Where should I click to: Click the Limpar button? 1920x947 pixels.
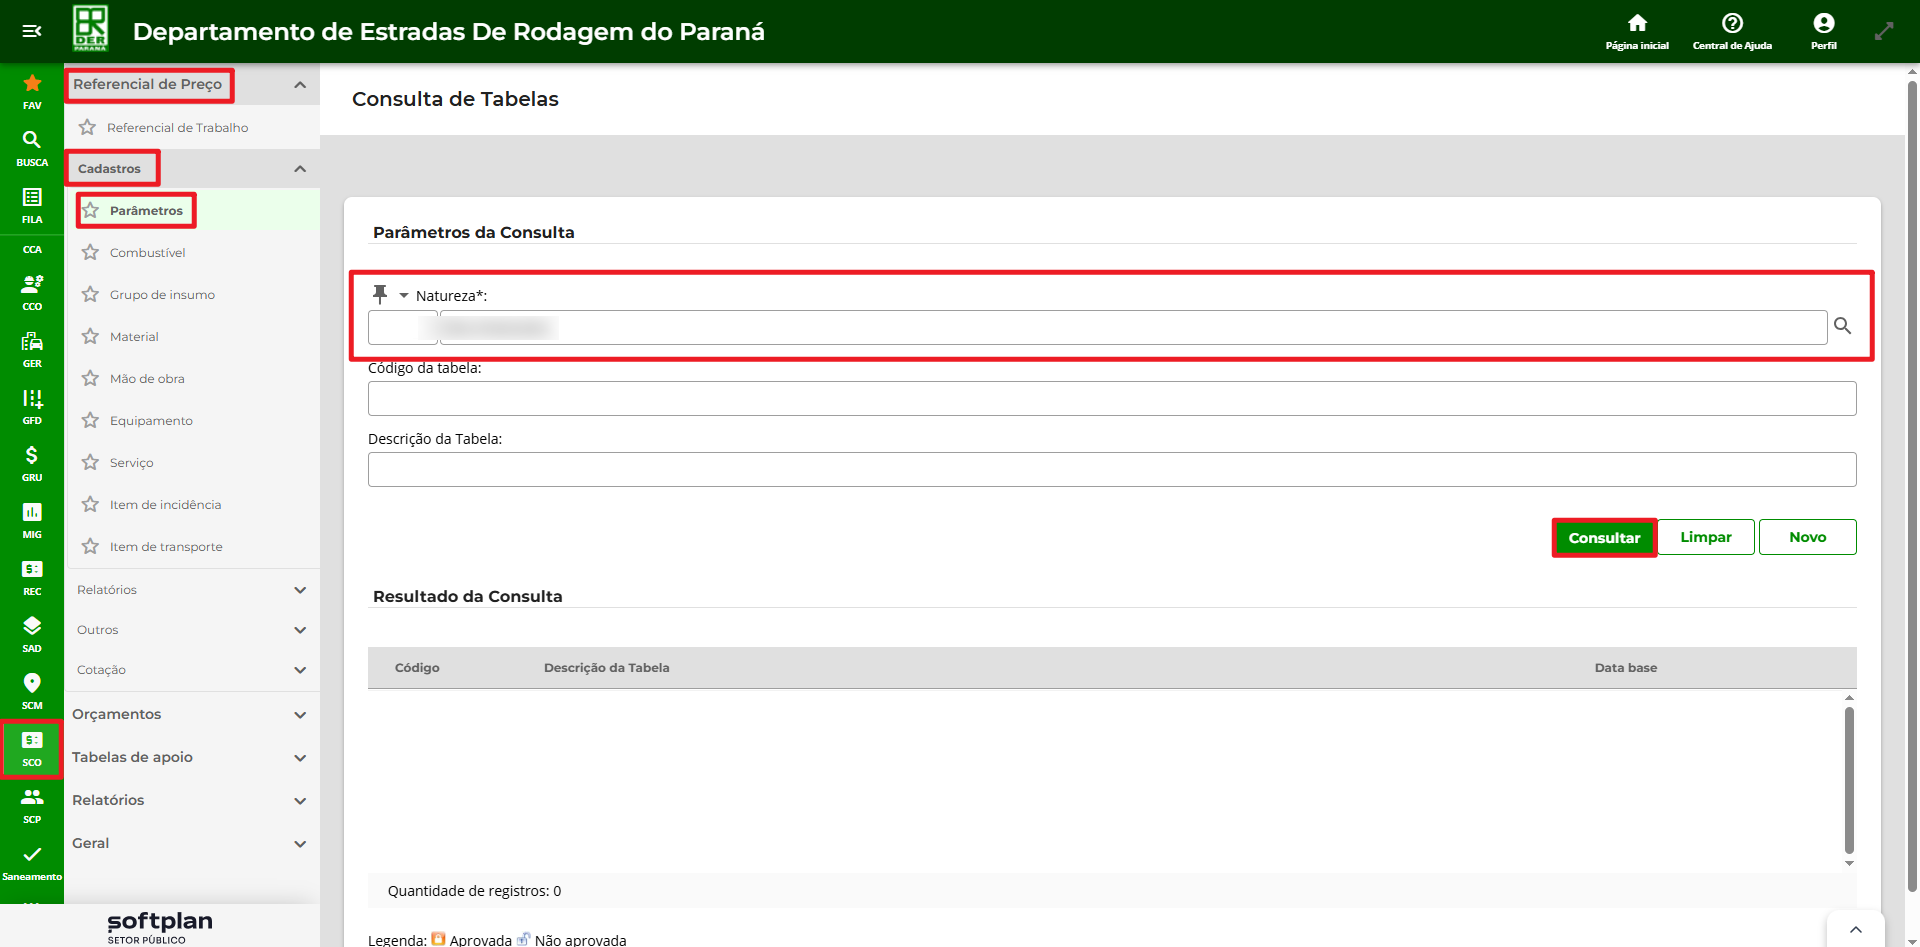click(1705, 537)
